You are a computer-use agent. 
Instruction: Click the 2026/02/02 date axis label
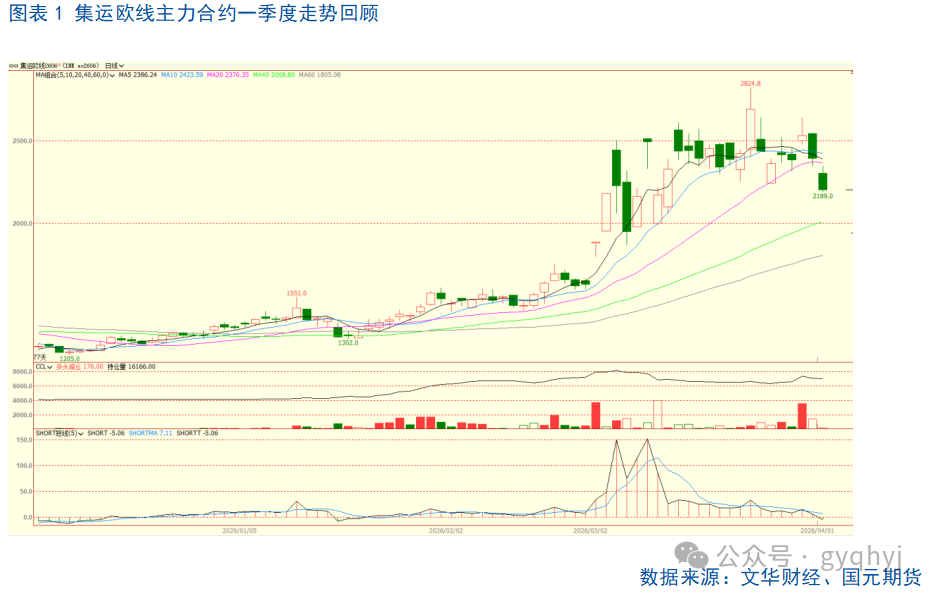(445, 531)
